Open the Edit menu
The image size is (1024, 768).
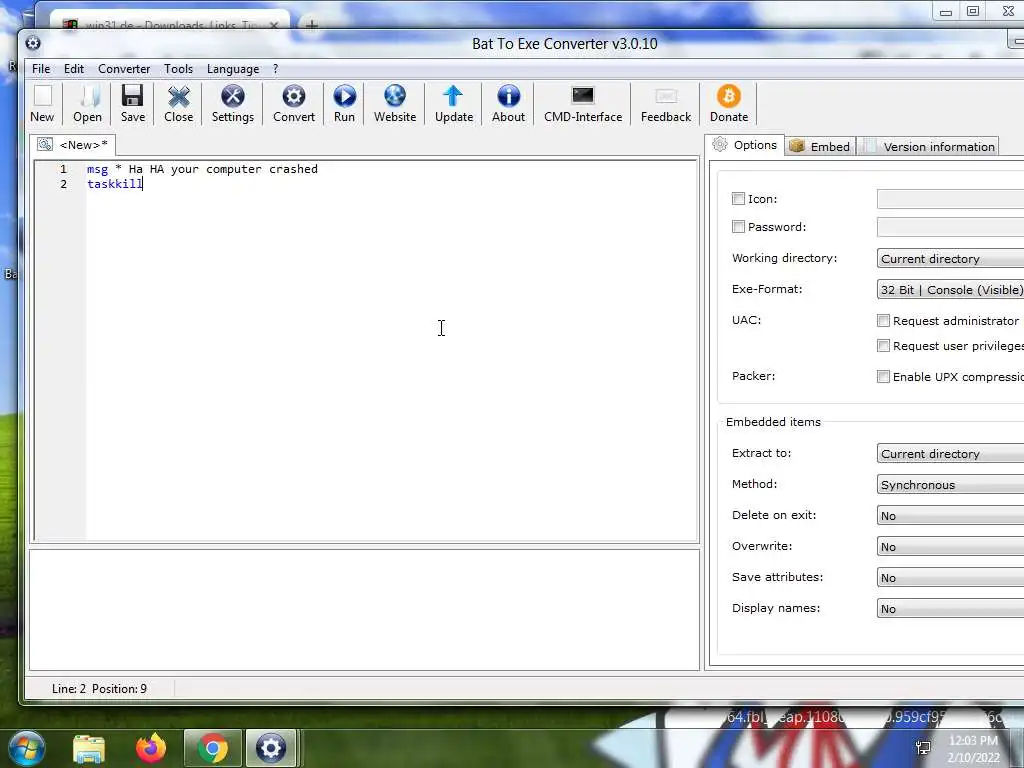pyautogui.click(x=74, y=69)
